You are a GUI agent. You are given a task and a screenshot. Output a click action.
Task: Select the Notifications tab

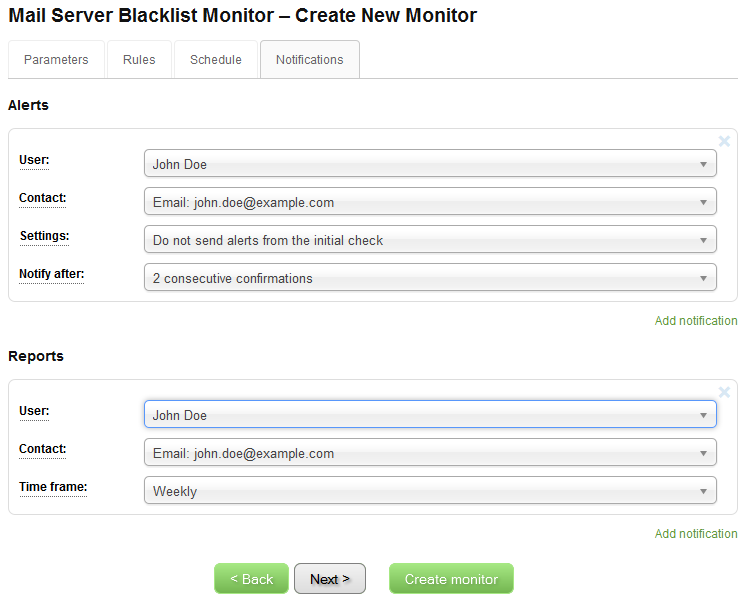pos(310,60)
